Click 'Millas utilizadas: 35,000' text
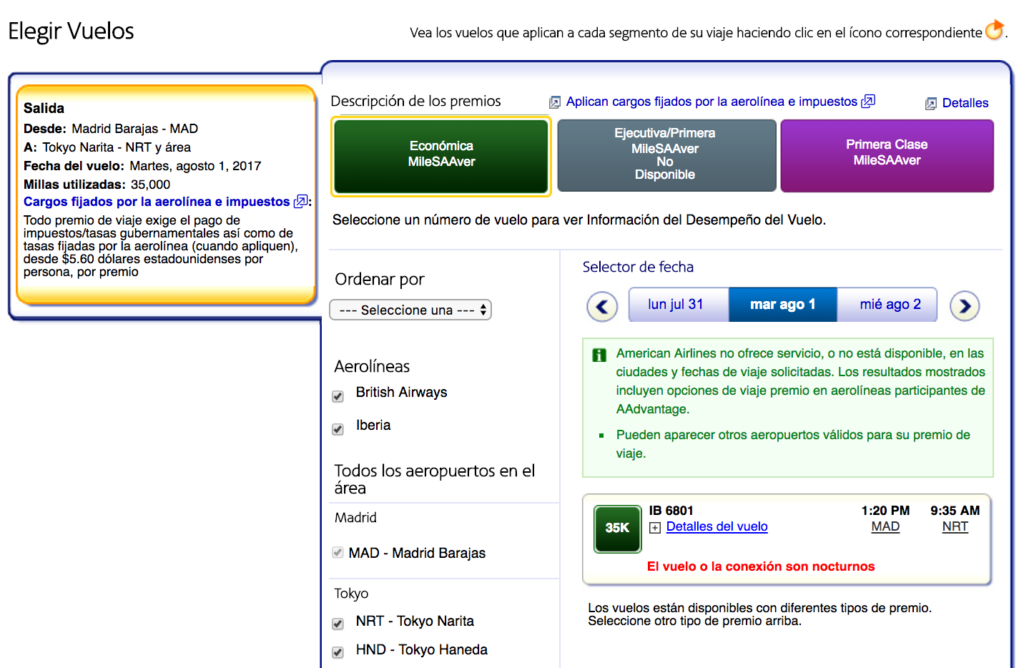 pyautogui.click(x=97, y=185)
